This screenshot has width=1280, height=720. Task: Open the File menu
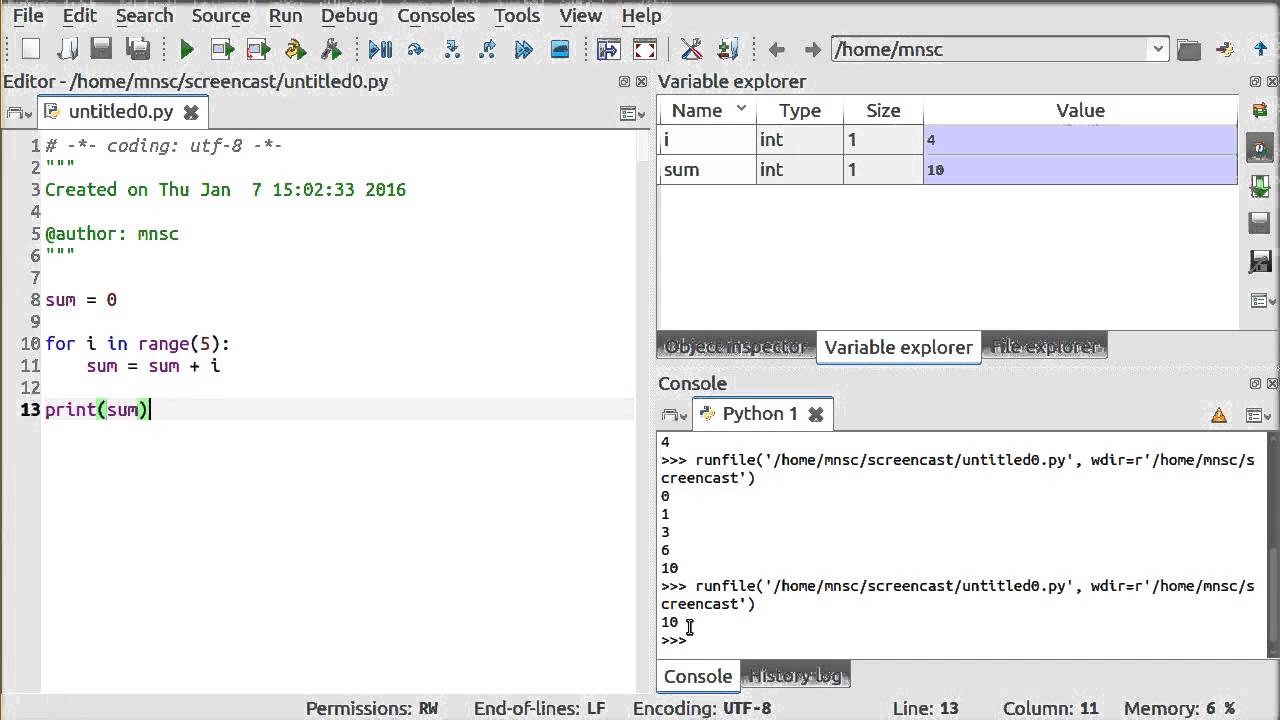point(28,15)
